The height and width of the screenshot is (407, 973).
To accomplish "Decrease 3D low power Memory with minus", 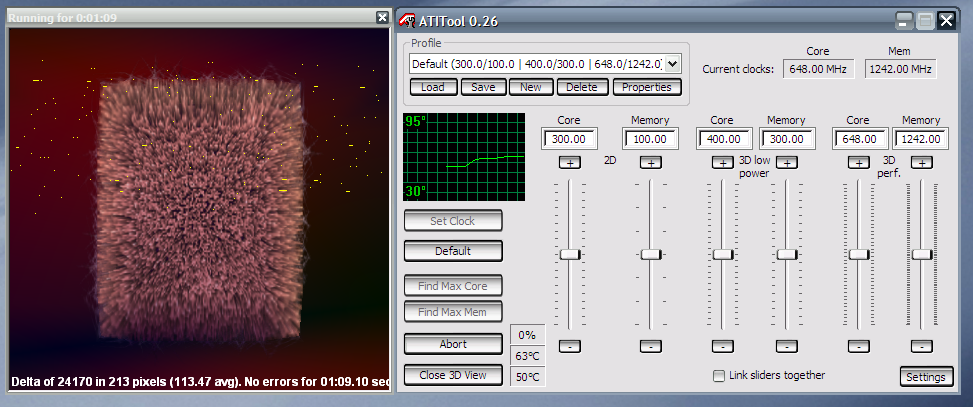I will click(786, 346).
